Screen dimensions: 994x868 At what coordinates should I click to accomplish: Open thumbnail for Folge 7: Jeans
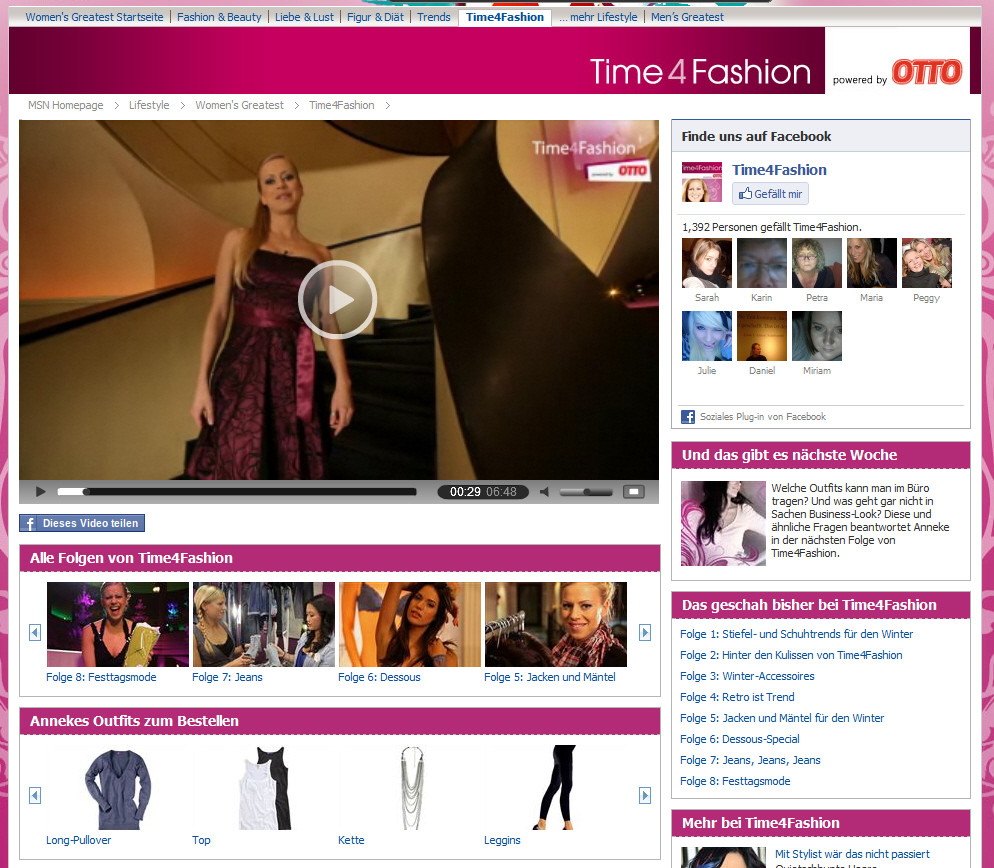point(264,625)
